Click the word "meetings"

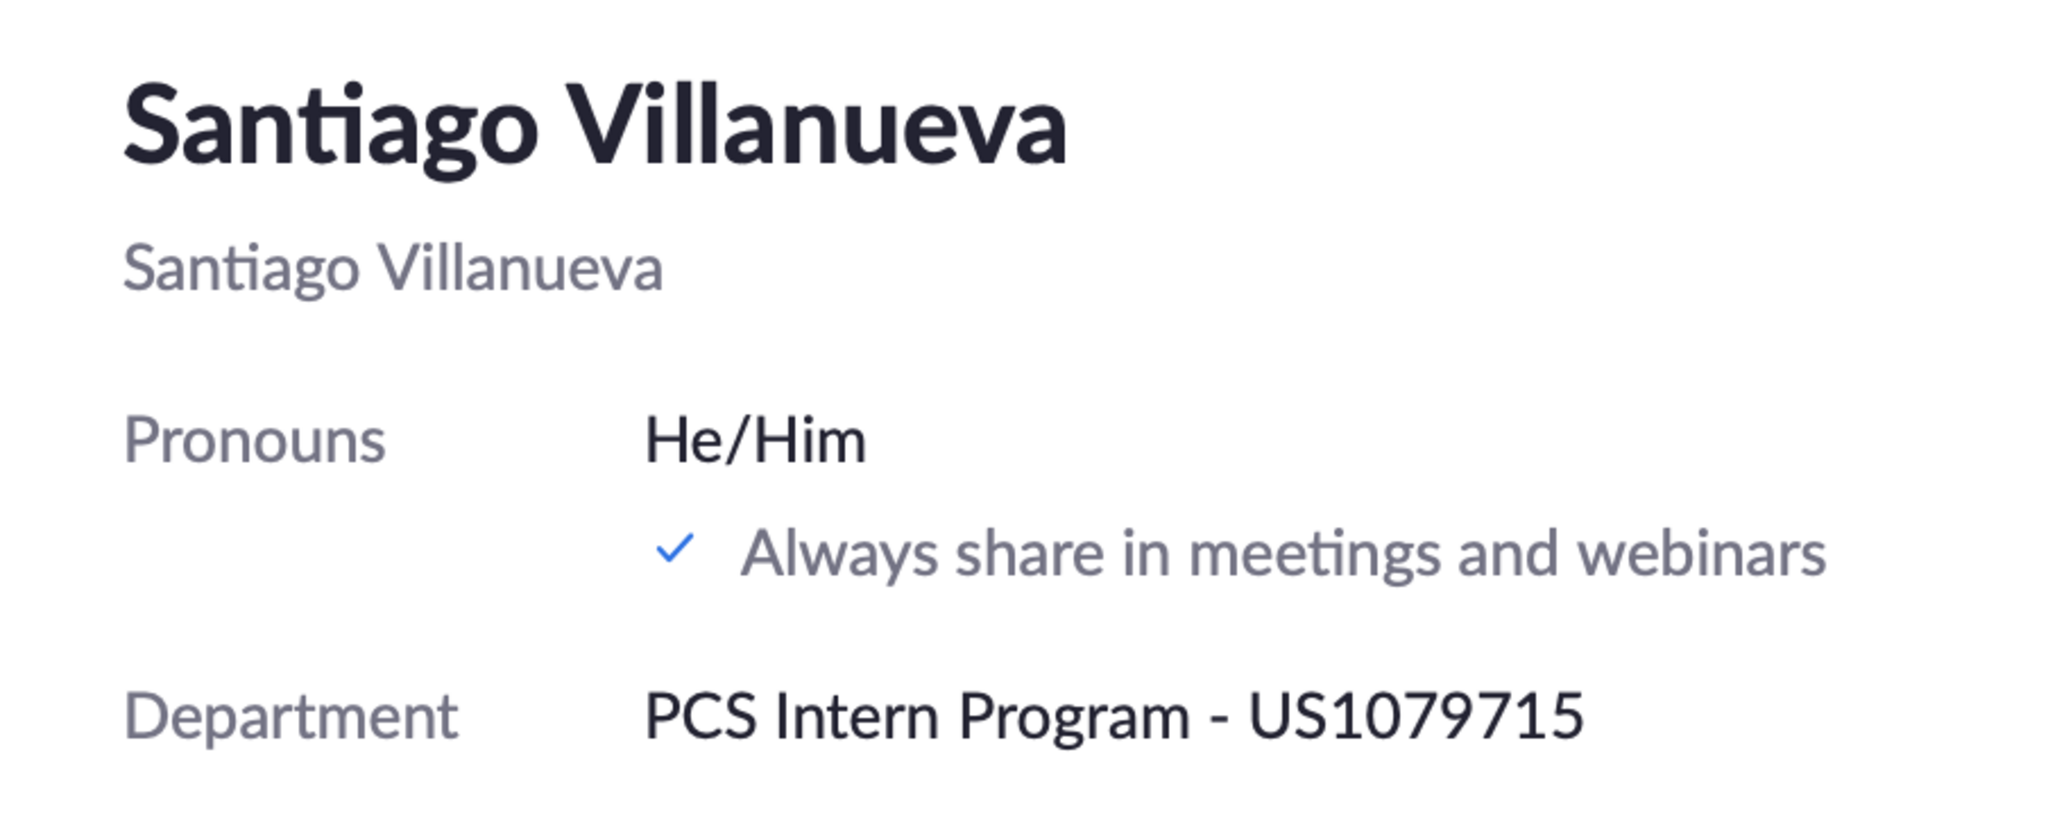click(x=1314, y=553)
